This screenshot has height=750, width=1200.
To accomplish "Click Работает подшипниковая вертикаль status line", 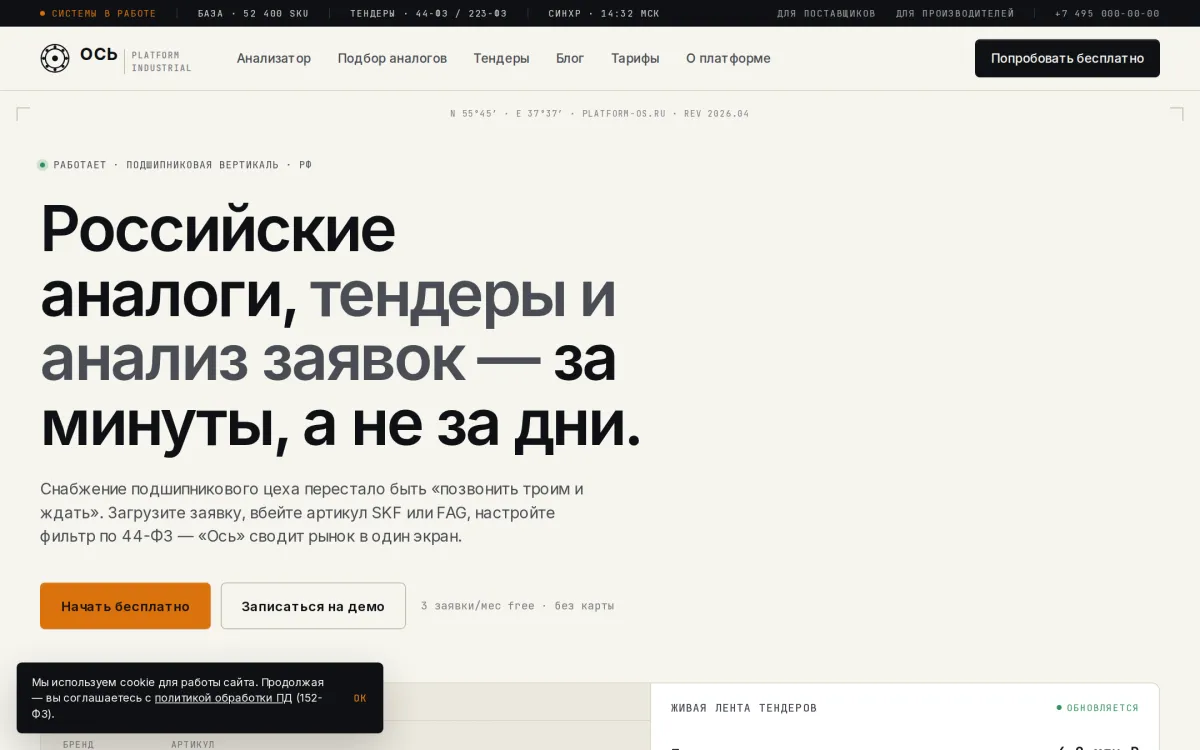I will [175, 165].
